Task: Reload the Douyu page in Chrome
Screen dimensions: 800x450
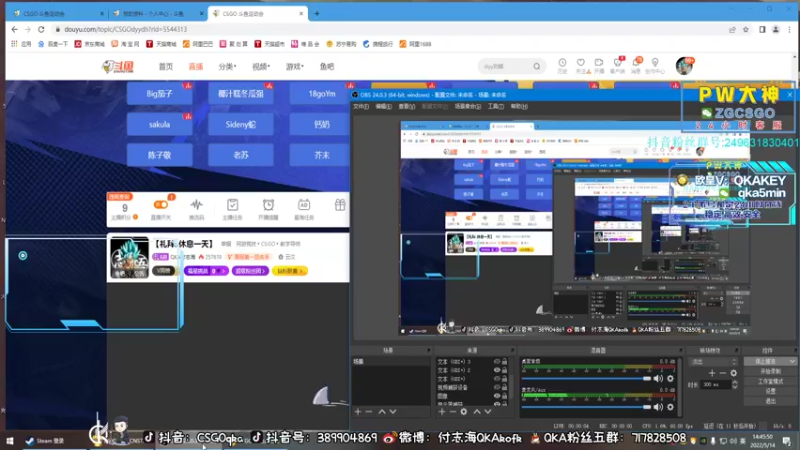Action: 41,30
